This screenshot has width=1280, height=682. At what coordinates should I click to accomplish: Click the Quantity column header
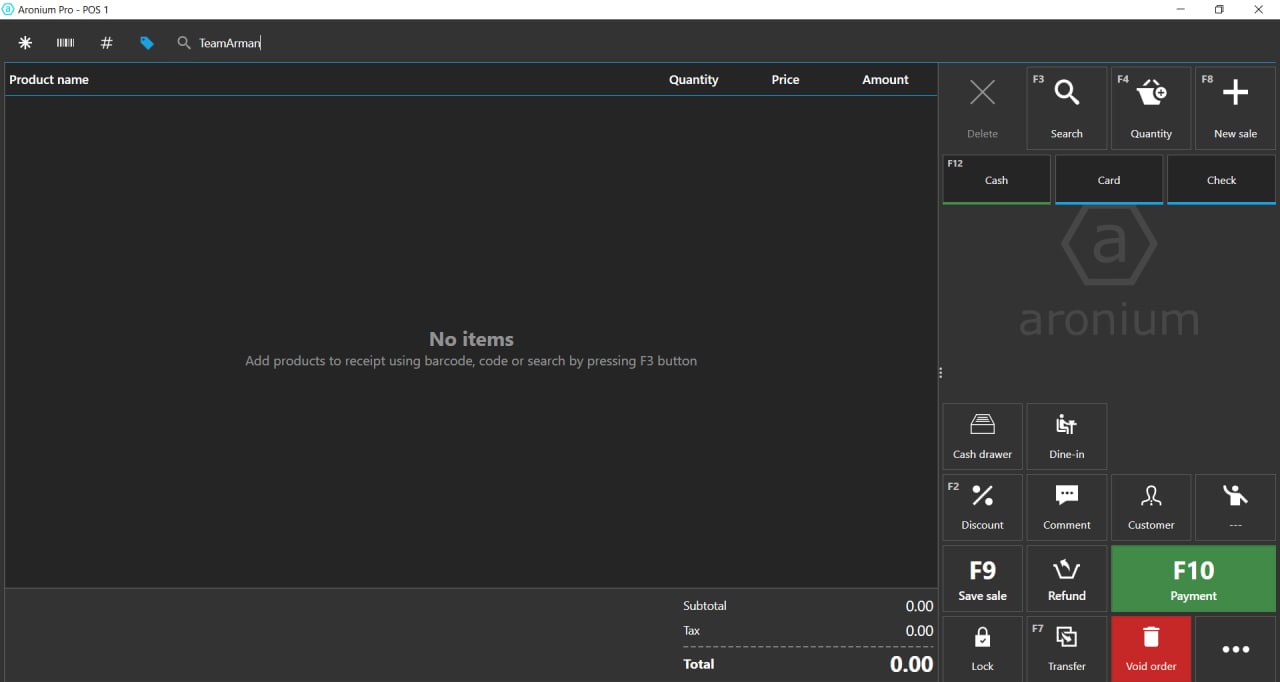coord(694,80)
